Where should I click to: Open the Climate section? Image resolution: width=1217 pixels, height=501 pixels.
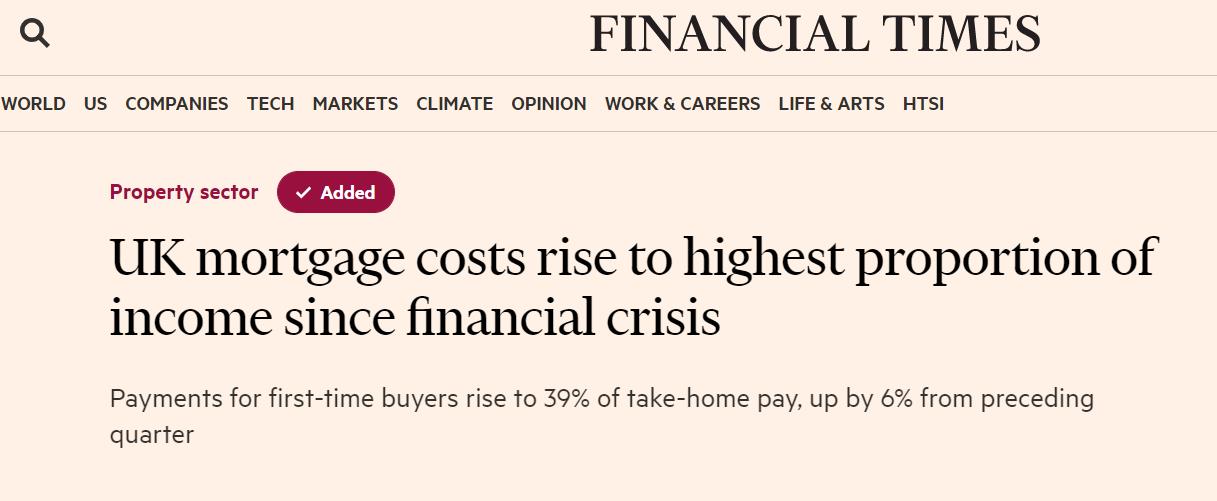click(454, 104)
